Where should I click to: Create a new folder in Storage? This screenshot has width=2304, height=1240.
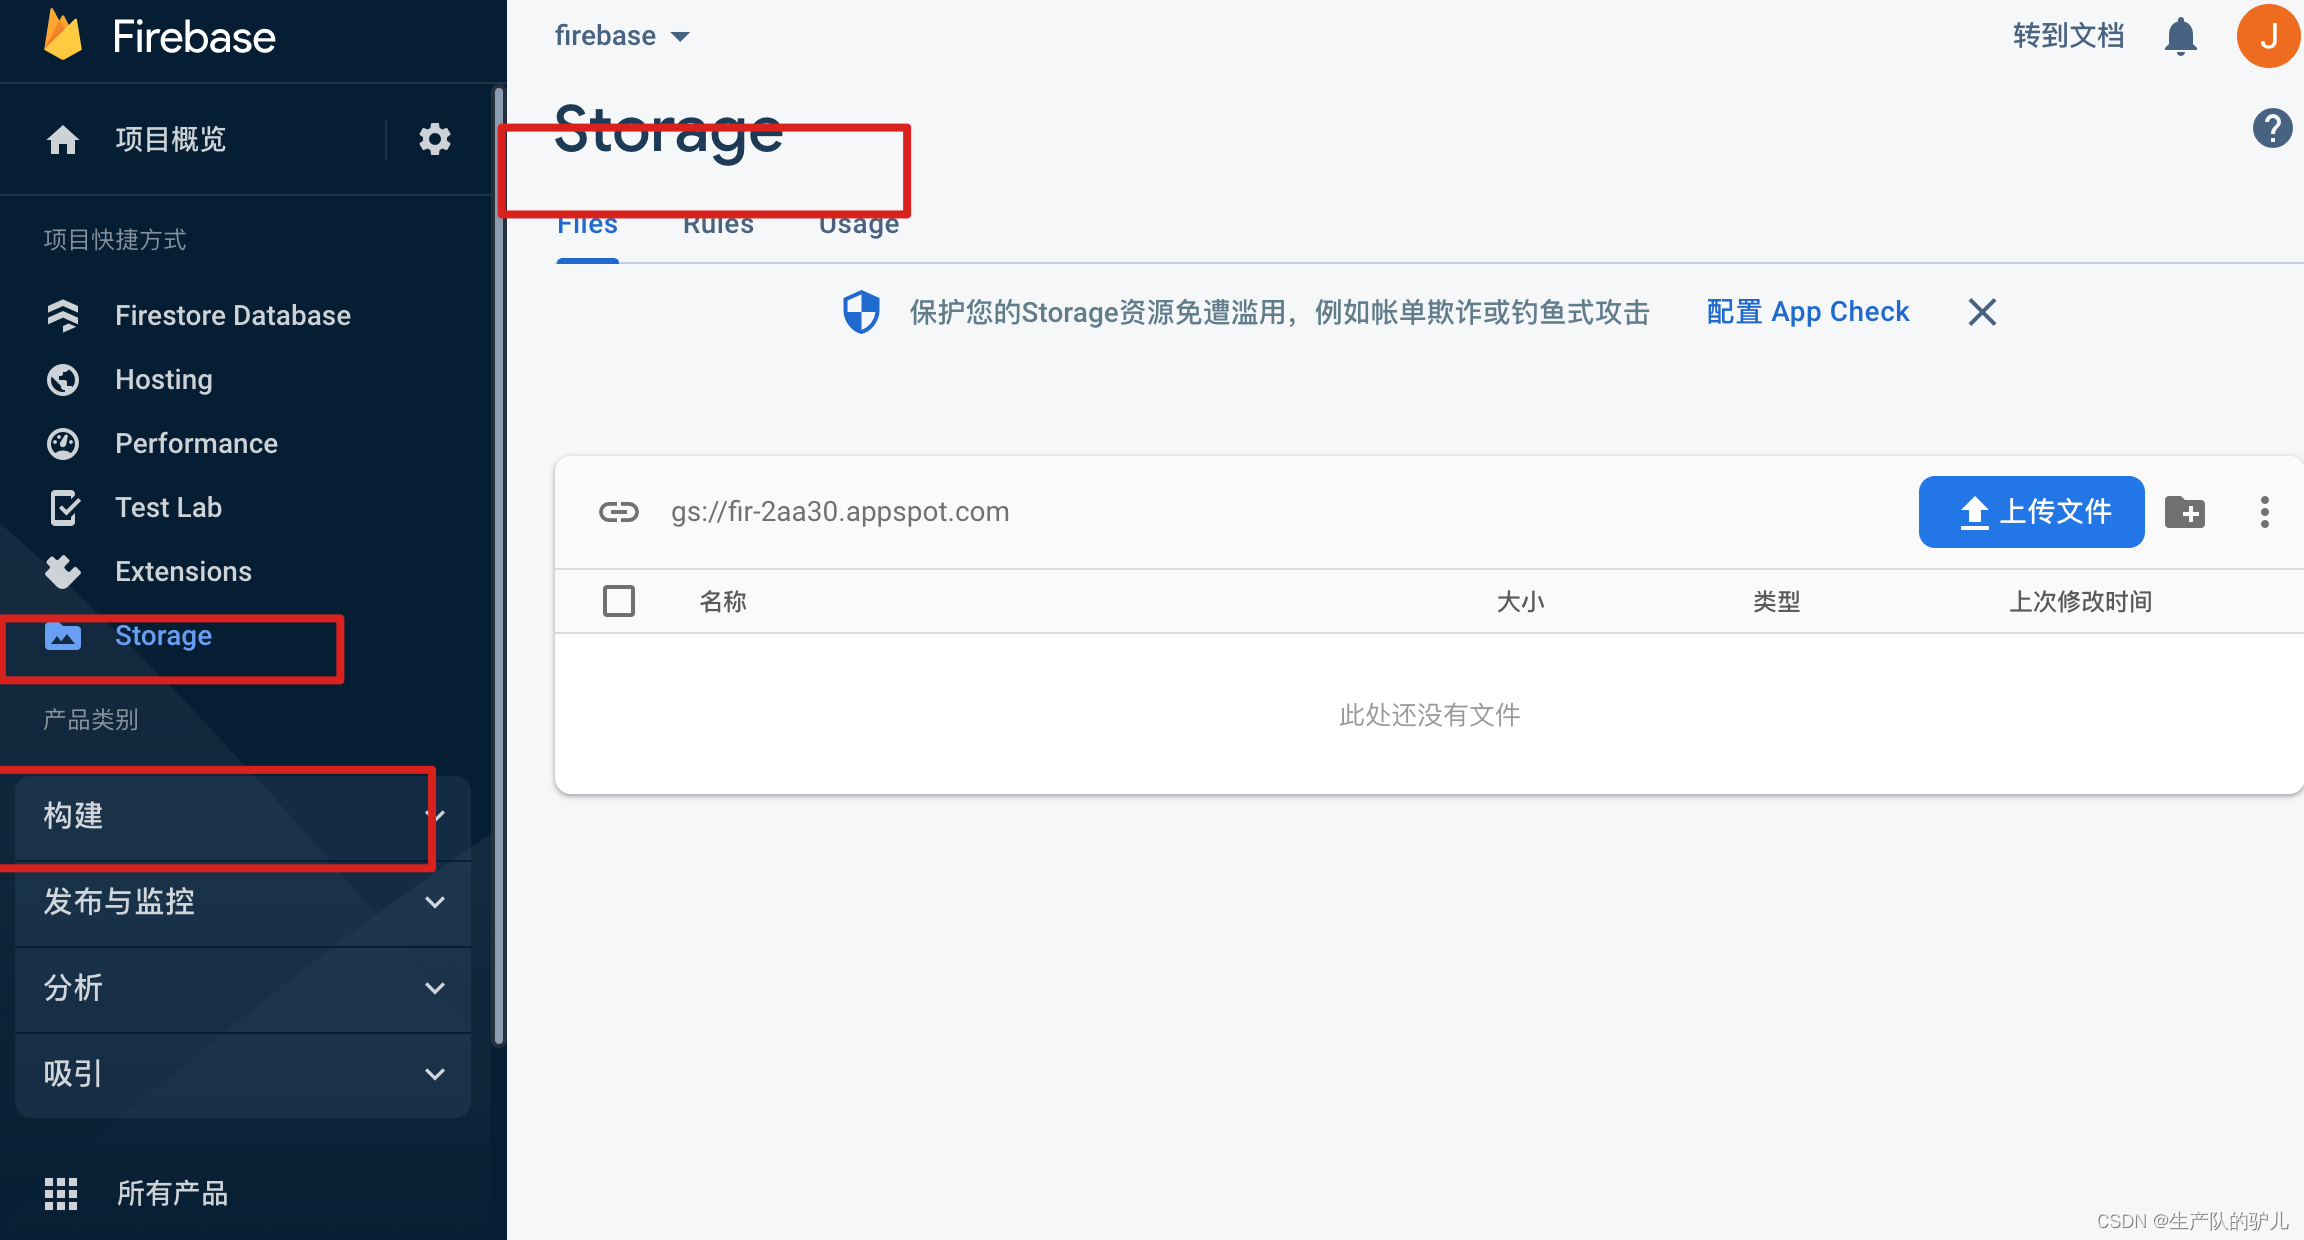point(2186,512)
